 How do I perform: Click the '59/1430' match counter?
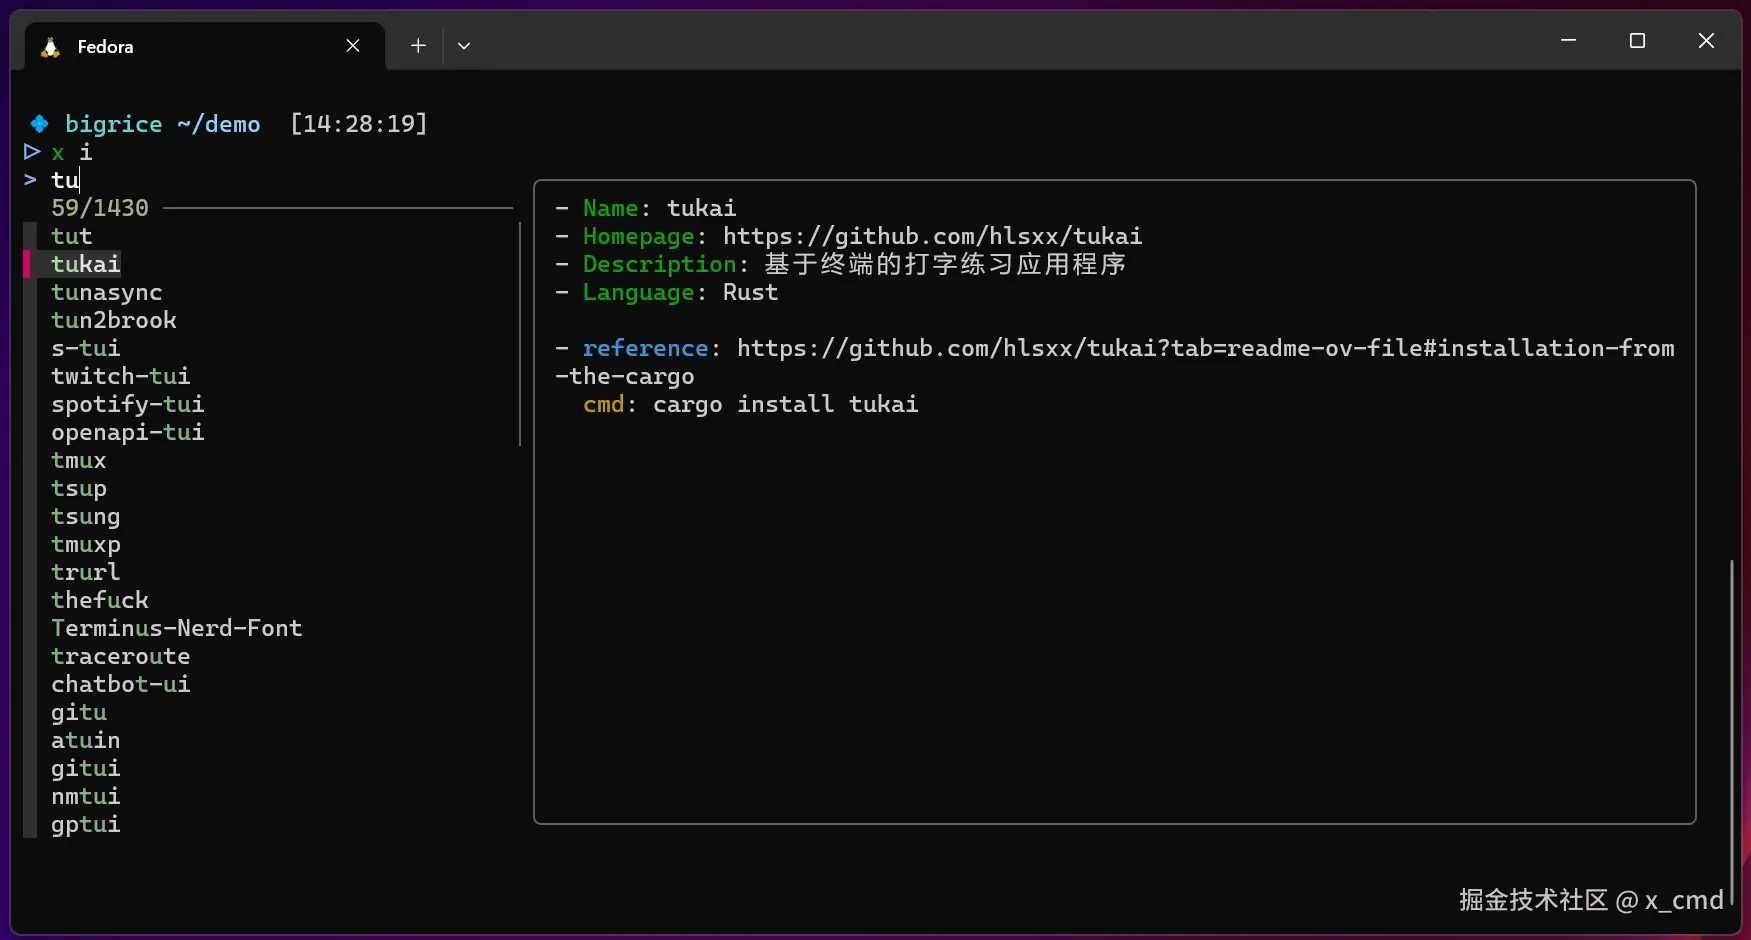click(100, 208)
